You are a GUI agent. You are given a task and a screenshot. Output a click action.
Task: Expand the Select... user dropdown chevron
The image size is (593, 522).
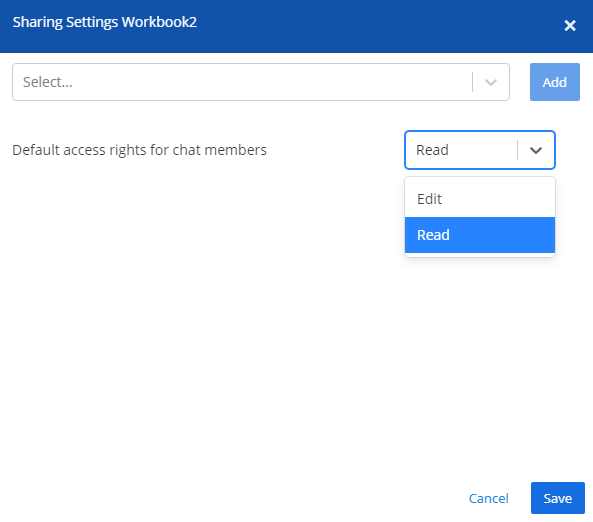[491, 82]
